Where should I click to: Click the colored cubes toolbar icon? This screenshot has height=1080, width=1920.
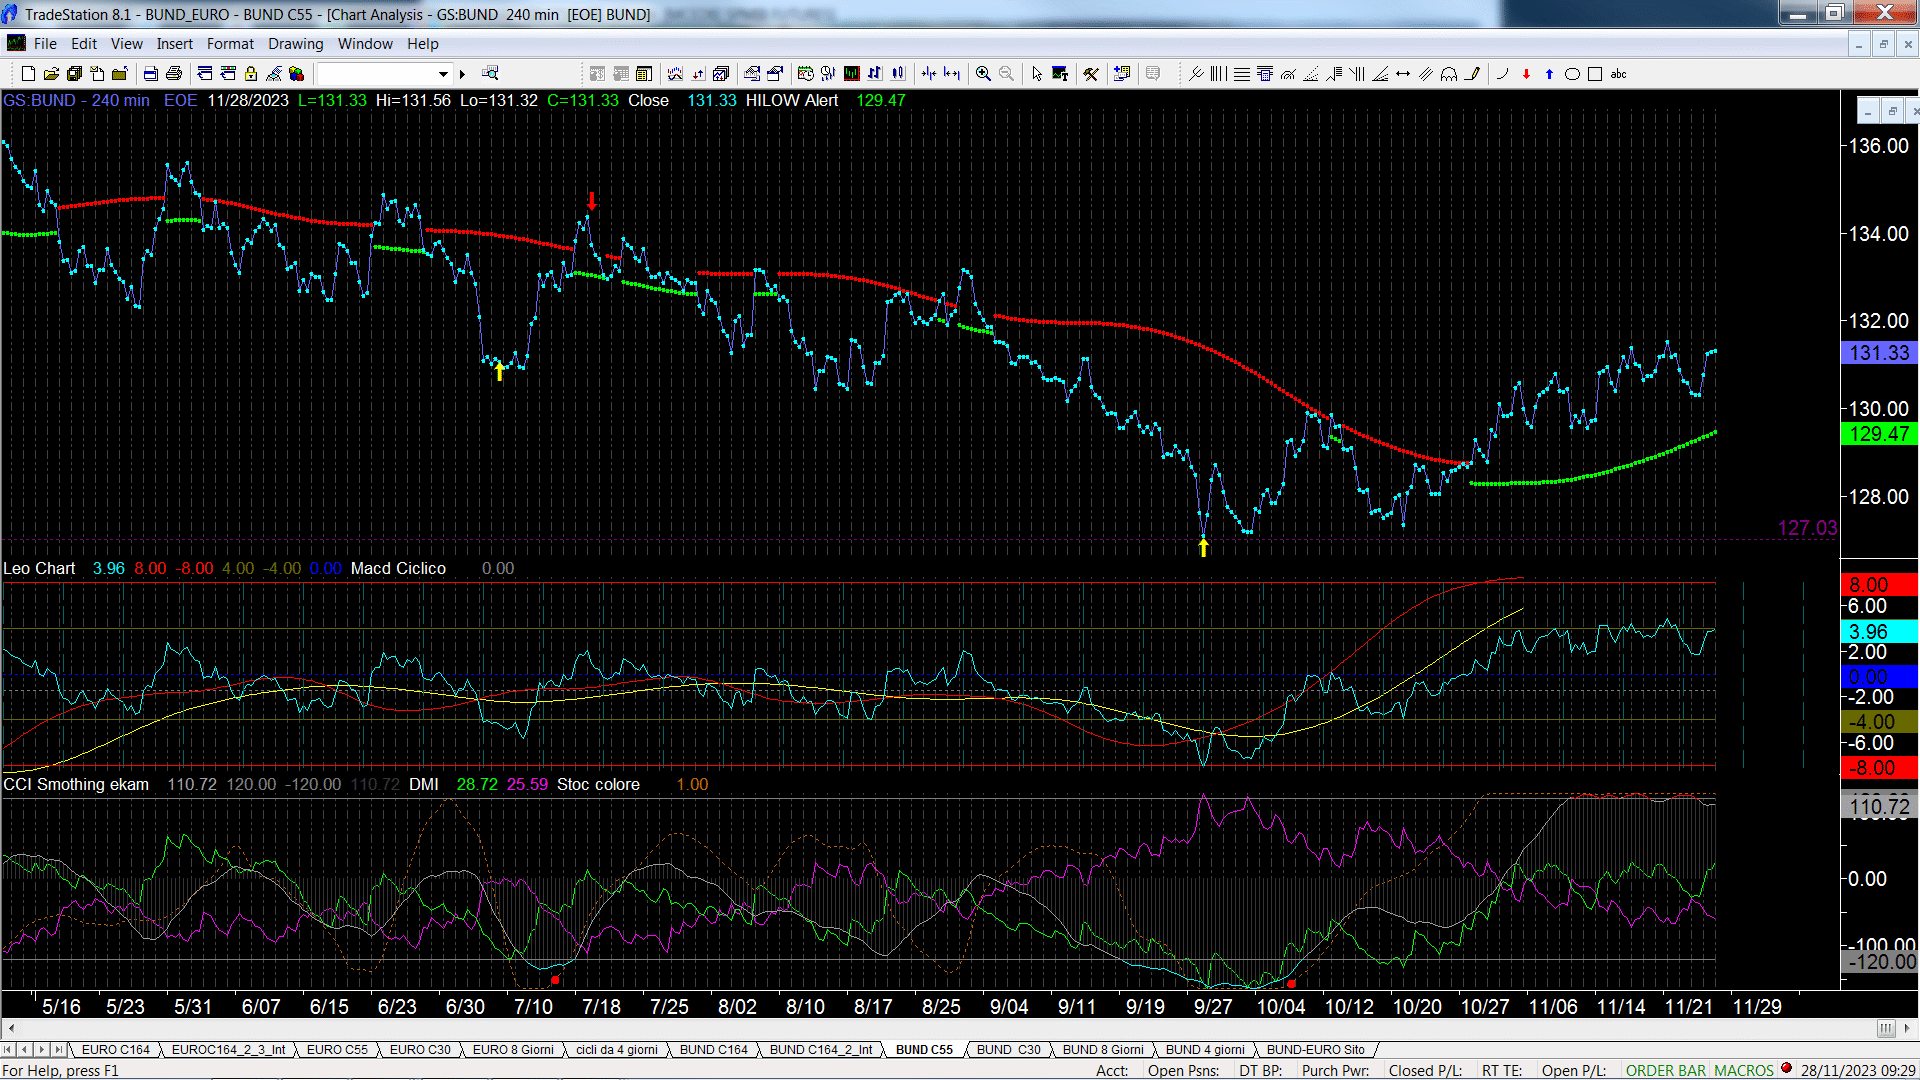pyautogui.click(x=296, y=74)
